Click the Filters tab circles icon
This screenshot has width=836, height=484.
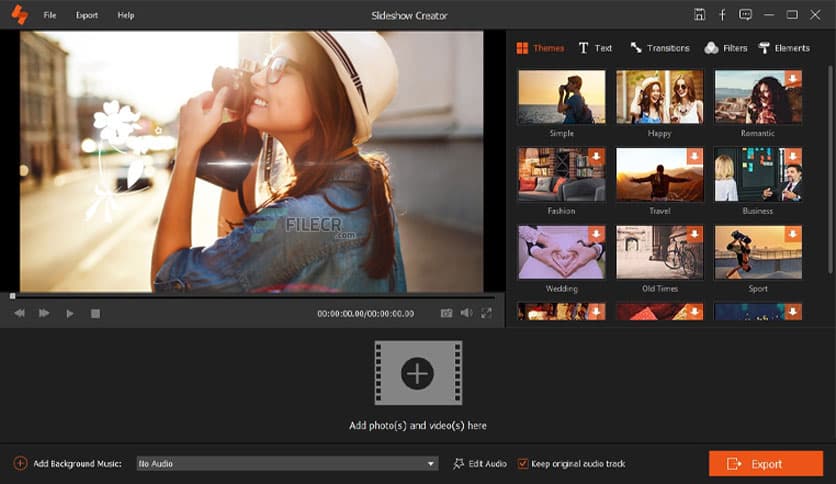711,48
